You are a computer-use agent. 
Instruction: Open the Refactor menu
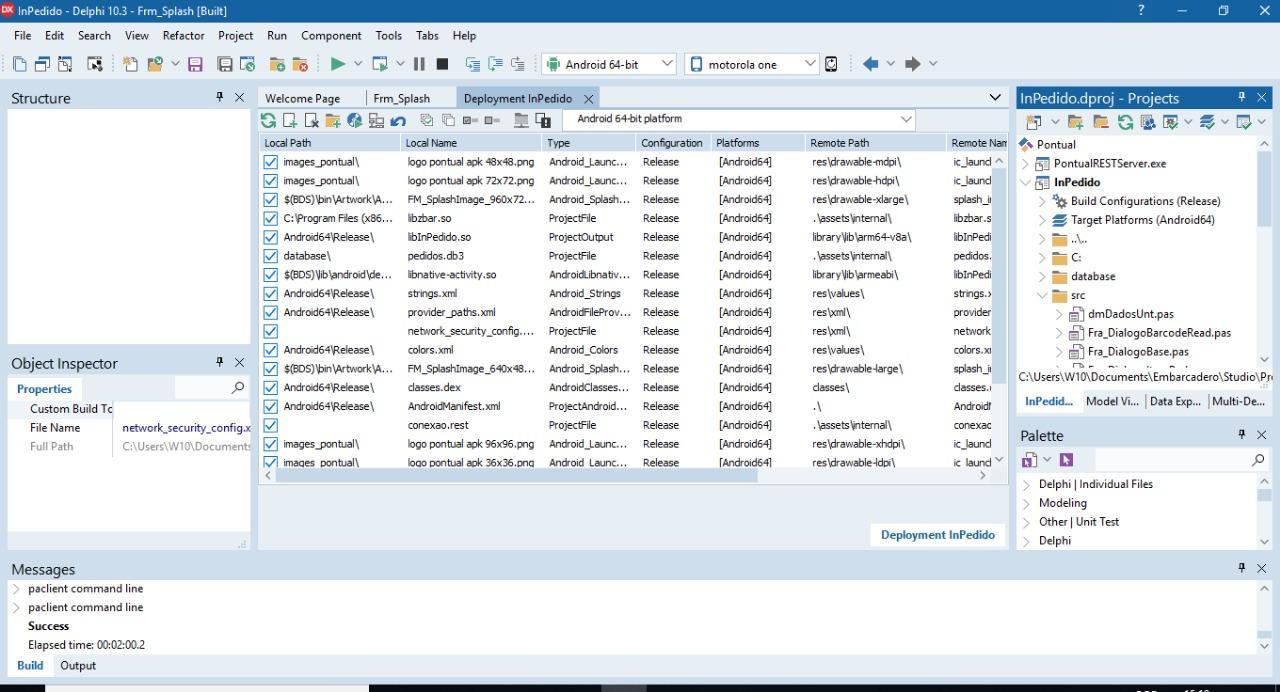[x=183, y=35]
